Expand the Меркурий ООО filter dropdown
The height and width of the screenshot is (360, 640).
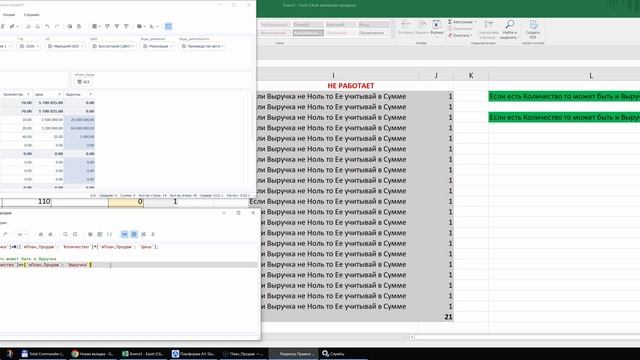pyautogui.click(x=65, y=46)
